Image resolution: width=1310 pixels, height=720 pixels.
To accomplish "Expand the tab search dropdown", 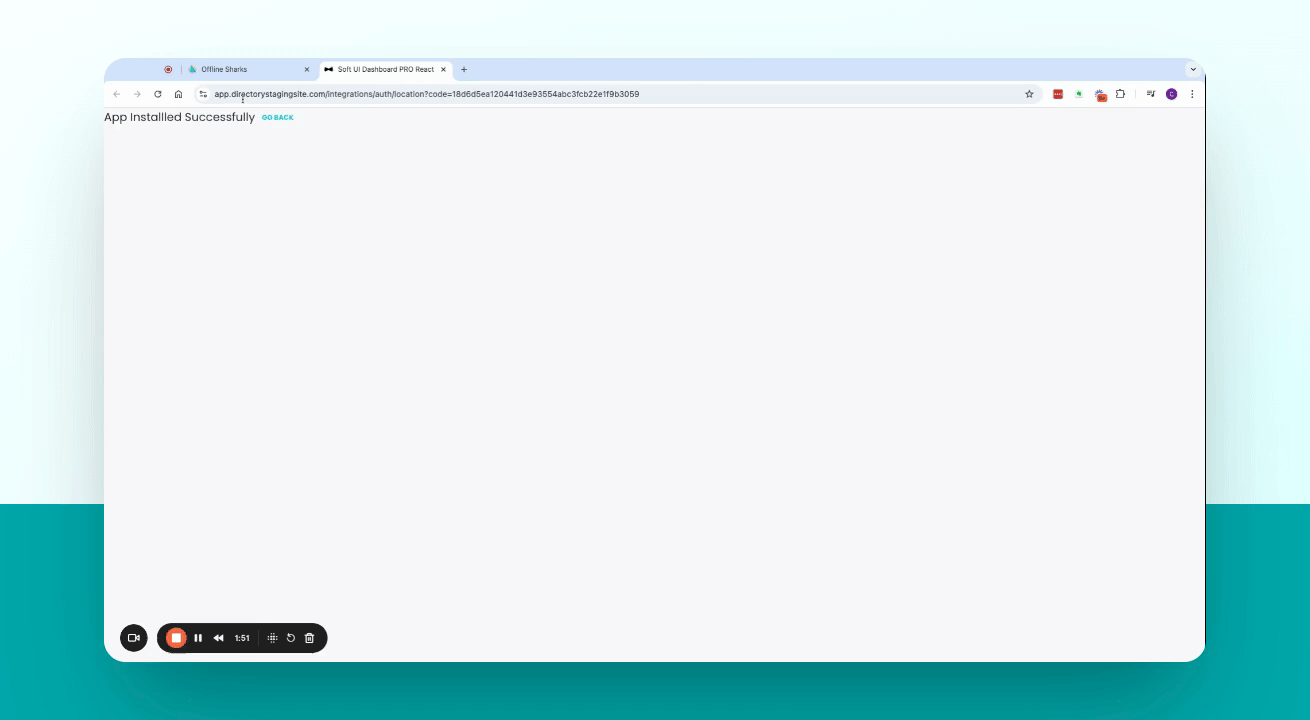I will (x=1193, y=70).
